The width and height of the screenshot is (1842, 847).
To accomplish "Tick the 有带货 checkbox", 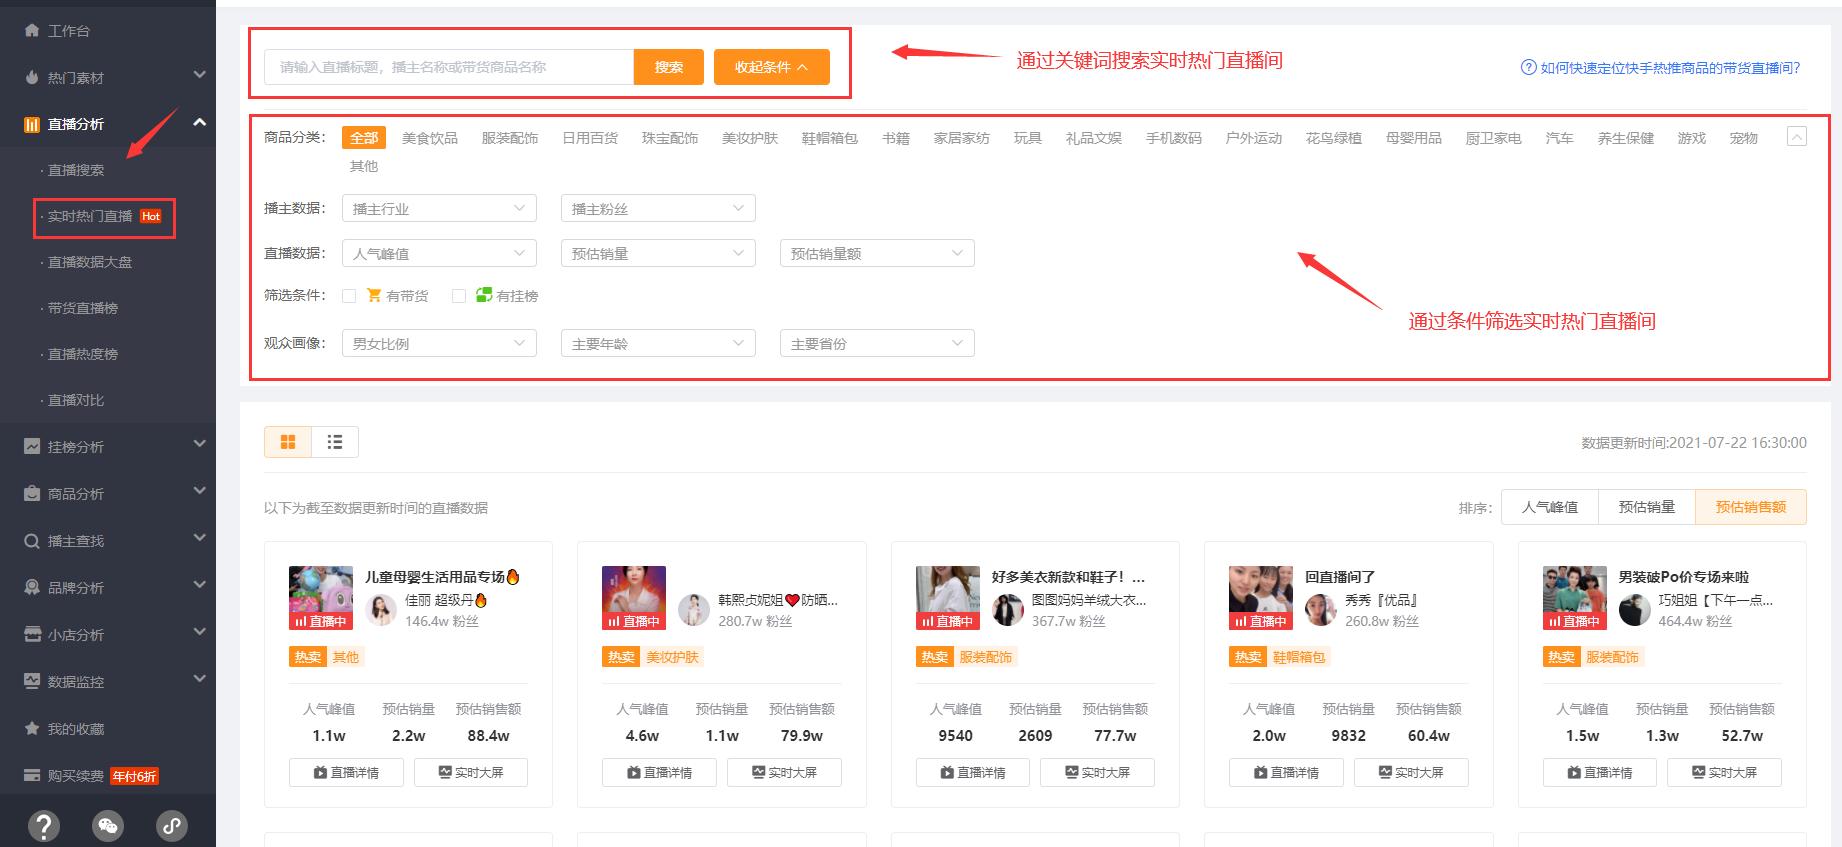I will coord(349,296).
